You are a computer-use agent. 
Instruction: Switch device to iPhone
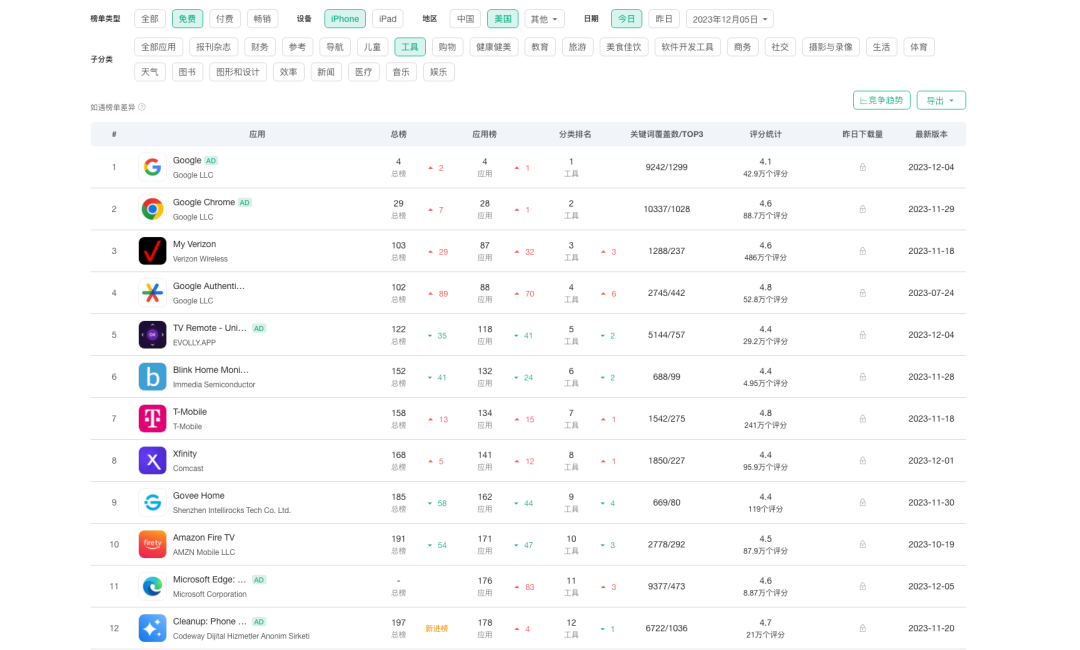(x=345, y=19)
